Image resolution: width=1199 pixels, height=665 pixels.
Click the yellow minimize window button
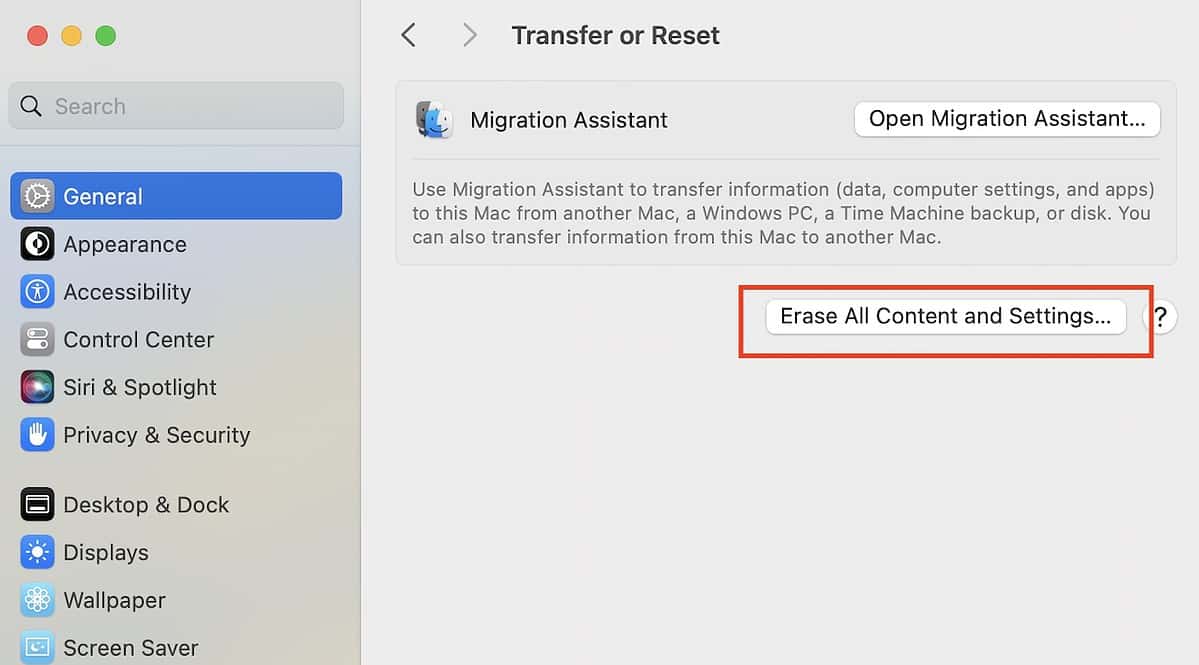pos(71,36)
